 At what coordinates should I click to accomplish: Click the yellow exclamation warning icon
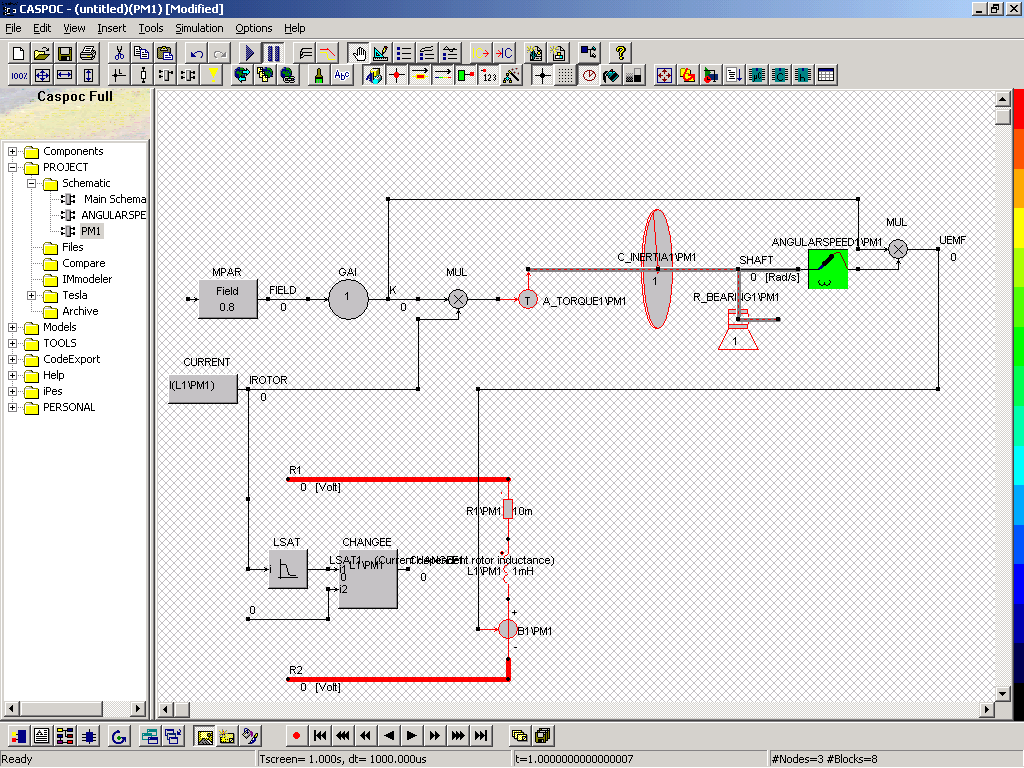tap(213, 76)
